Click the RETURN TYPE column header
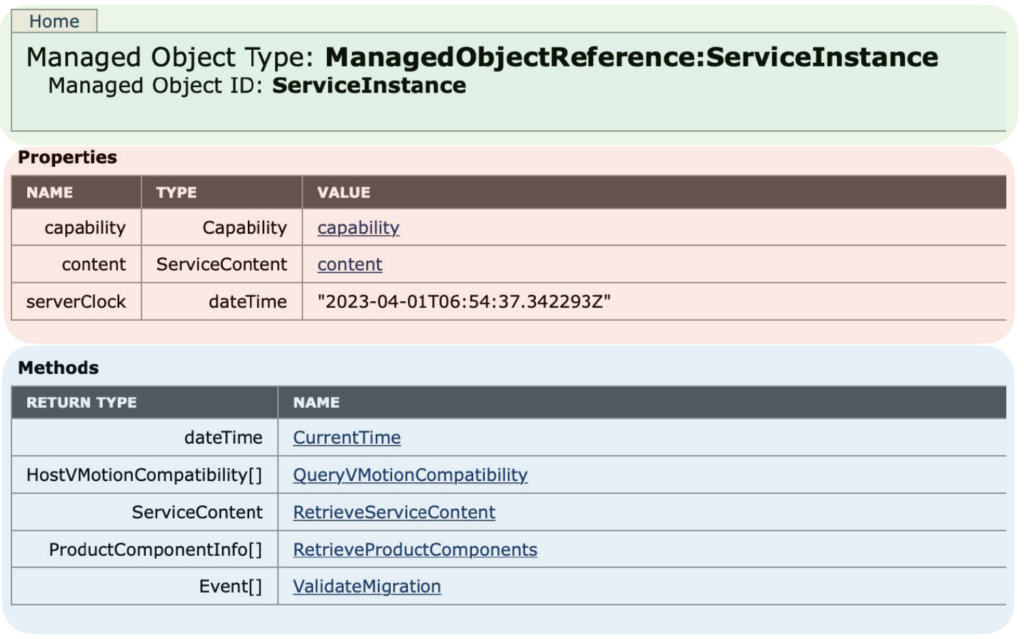The image size is (1024, 639). click(x=81, y=402)
